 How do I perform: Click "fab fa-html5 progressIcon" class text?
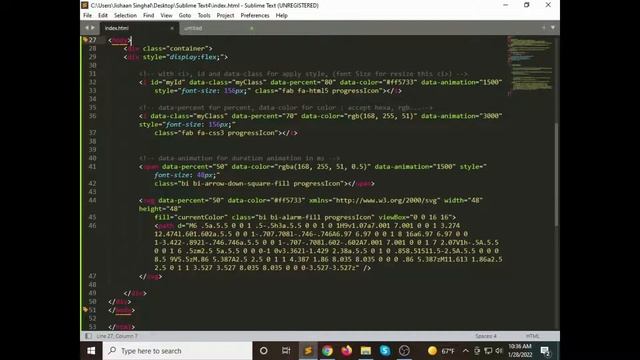click(334, 91)
